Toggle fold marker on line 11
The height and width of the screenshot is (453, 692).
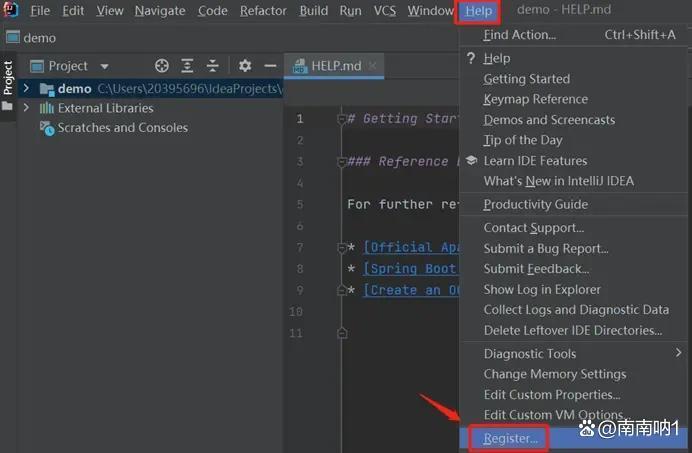click(x=342, y=333)
